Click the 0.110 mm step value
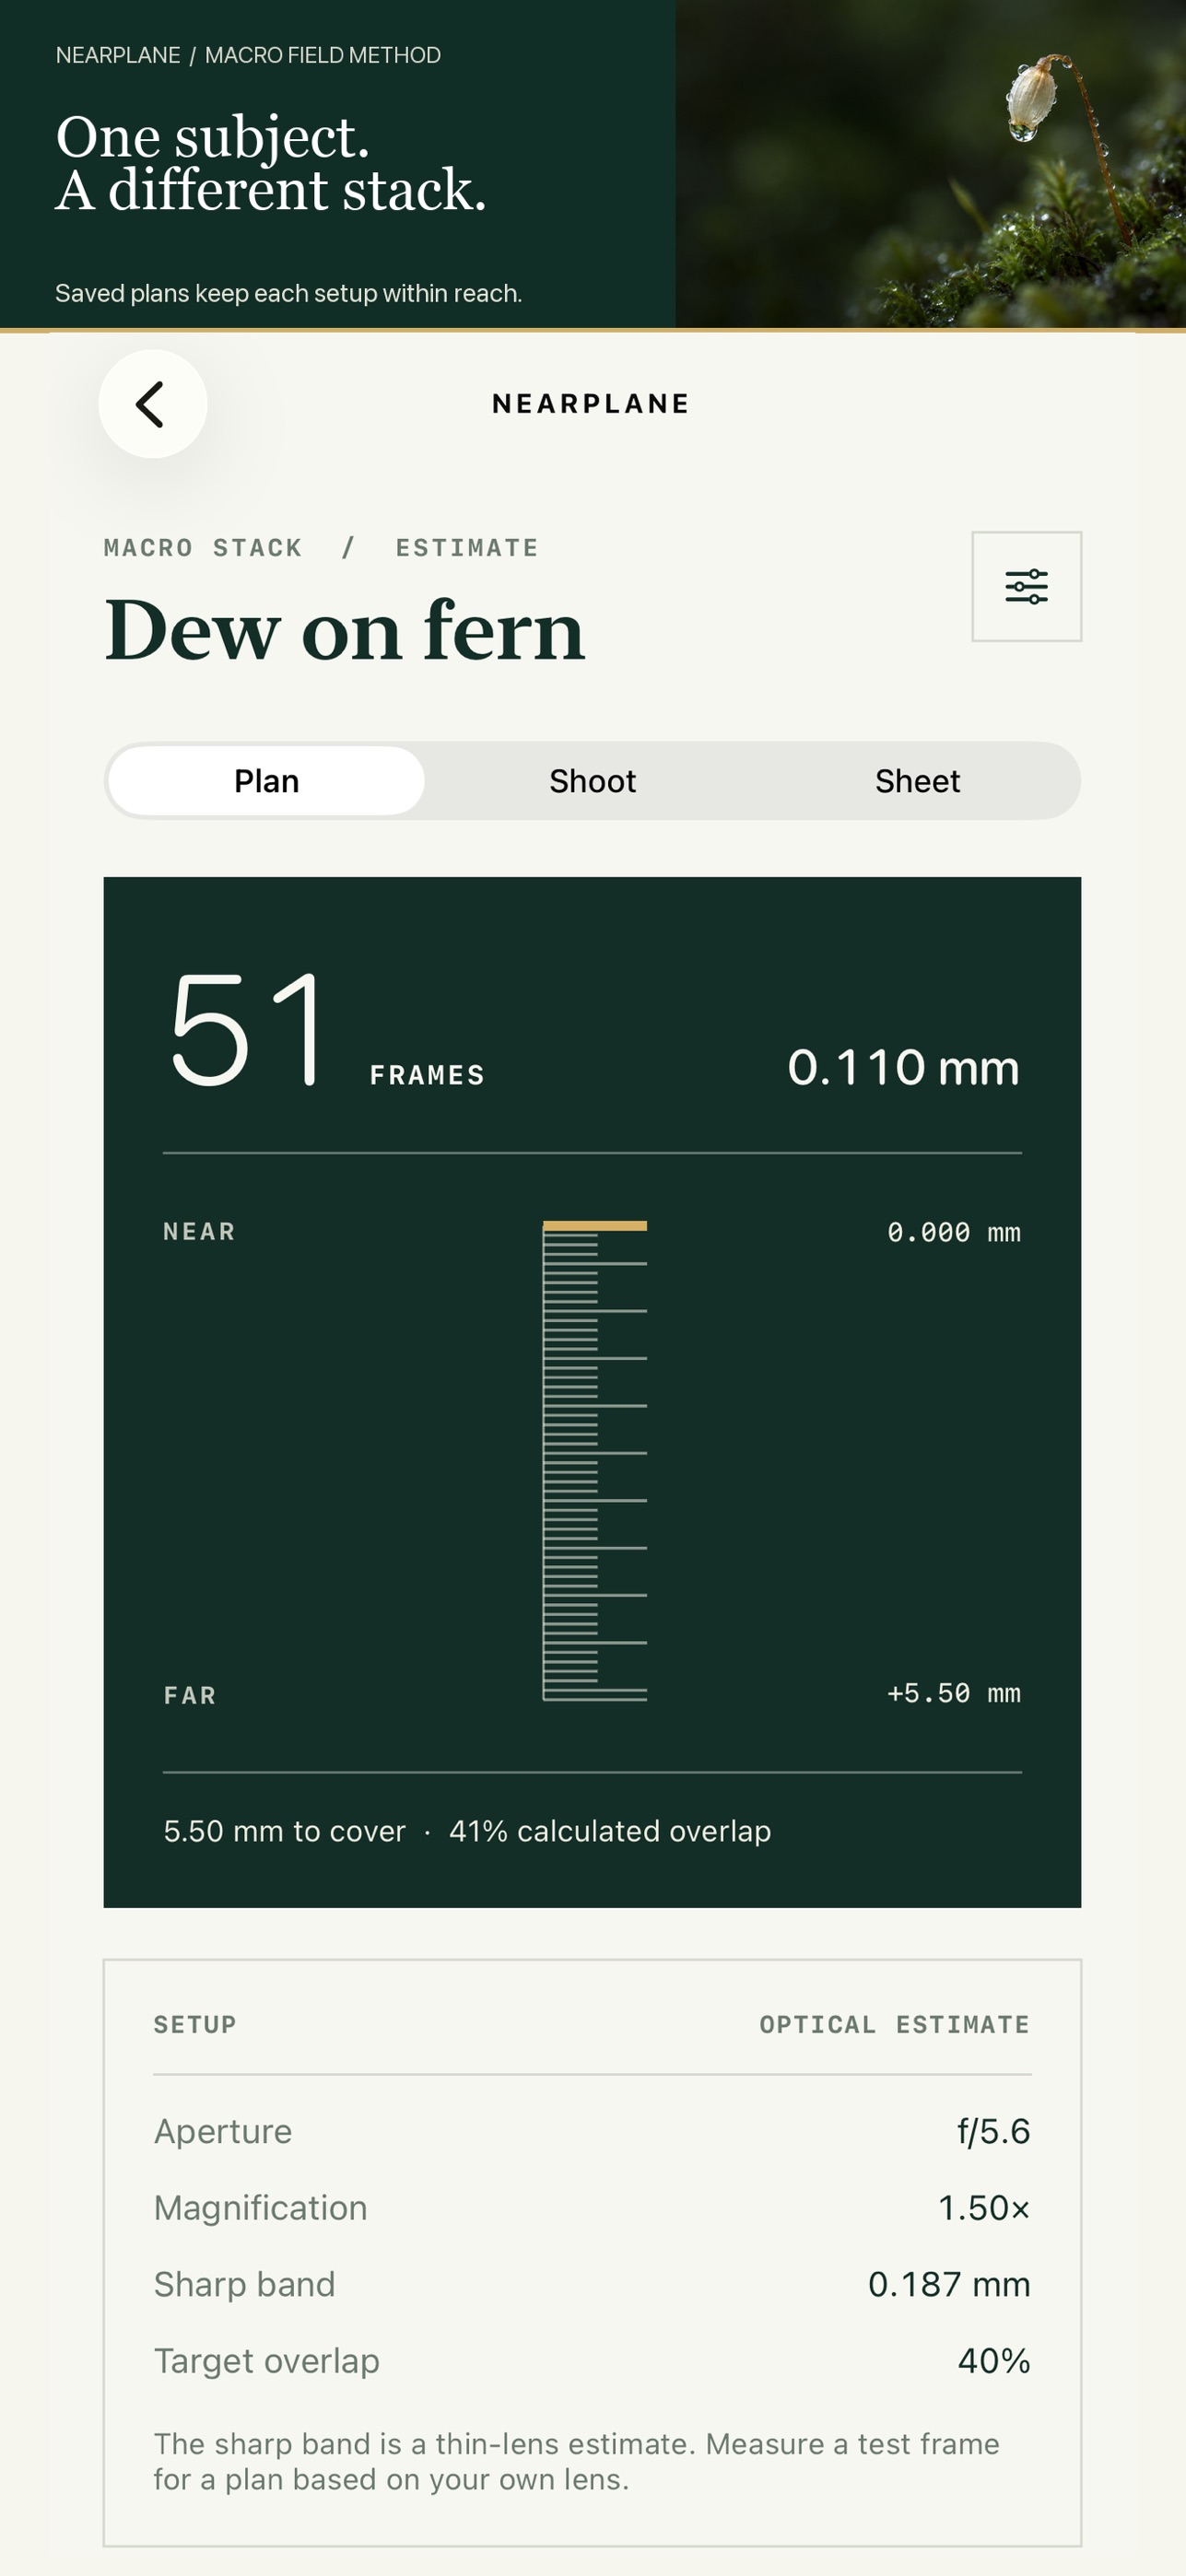 (x=903, y=1067)
